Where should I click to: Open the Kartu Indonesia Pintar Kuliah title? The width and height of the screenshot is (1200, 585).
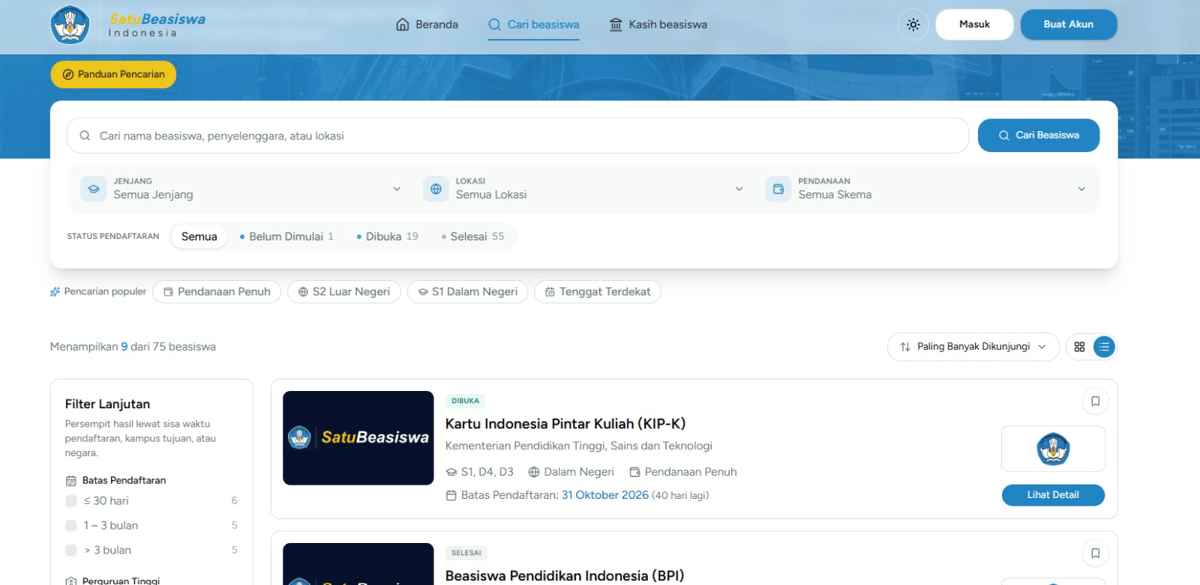(x=566, y=424)
